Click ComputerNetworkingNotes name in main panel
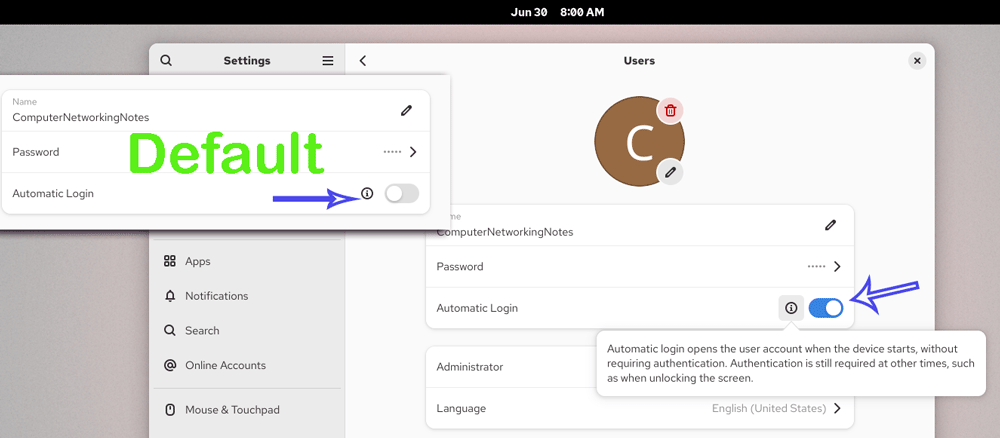Screen dimensions: 1000x438 504,232
